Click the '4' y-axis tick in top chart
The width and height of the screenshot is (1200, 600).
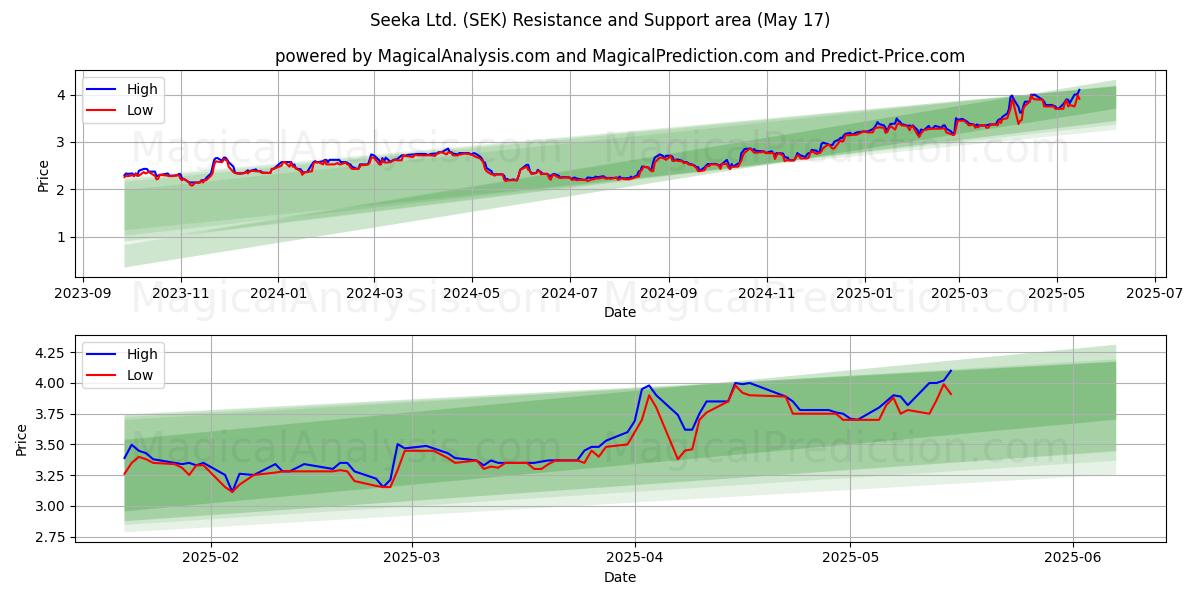[61, 95]
